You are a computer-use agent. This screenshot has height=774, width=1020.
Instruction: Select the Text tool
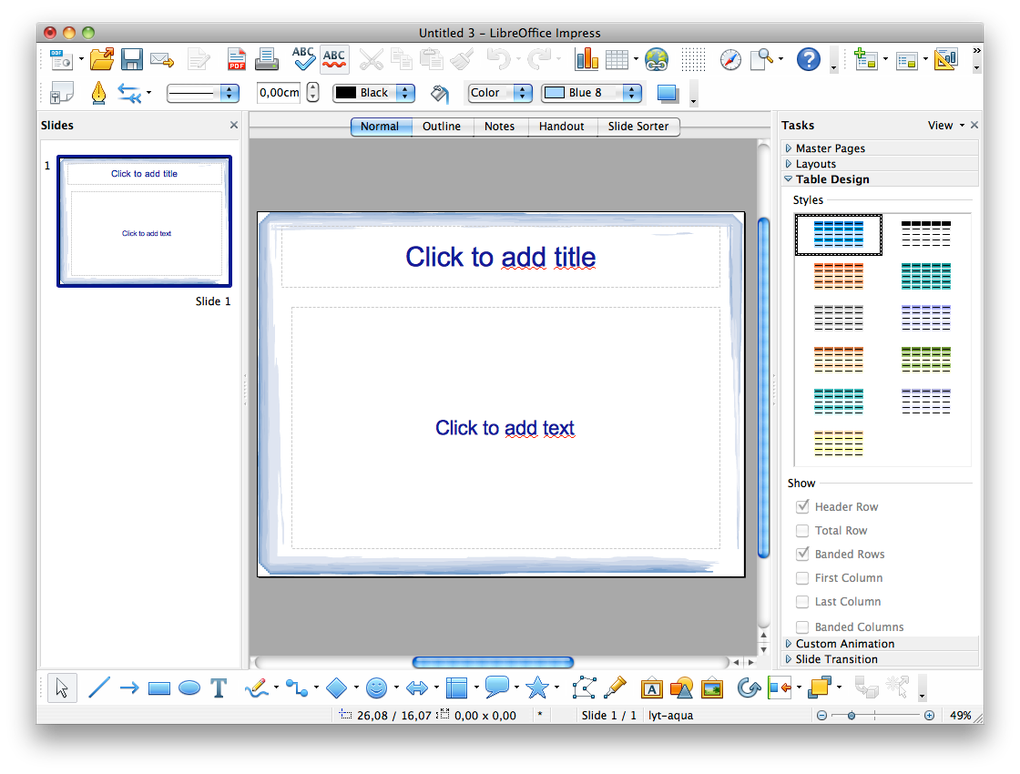(x=219, y=687)
